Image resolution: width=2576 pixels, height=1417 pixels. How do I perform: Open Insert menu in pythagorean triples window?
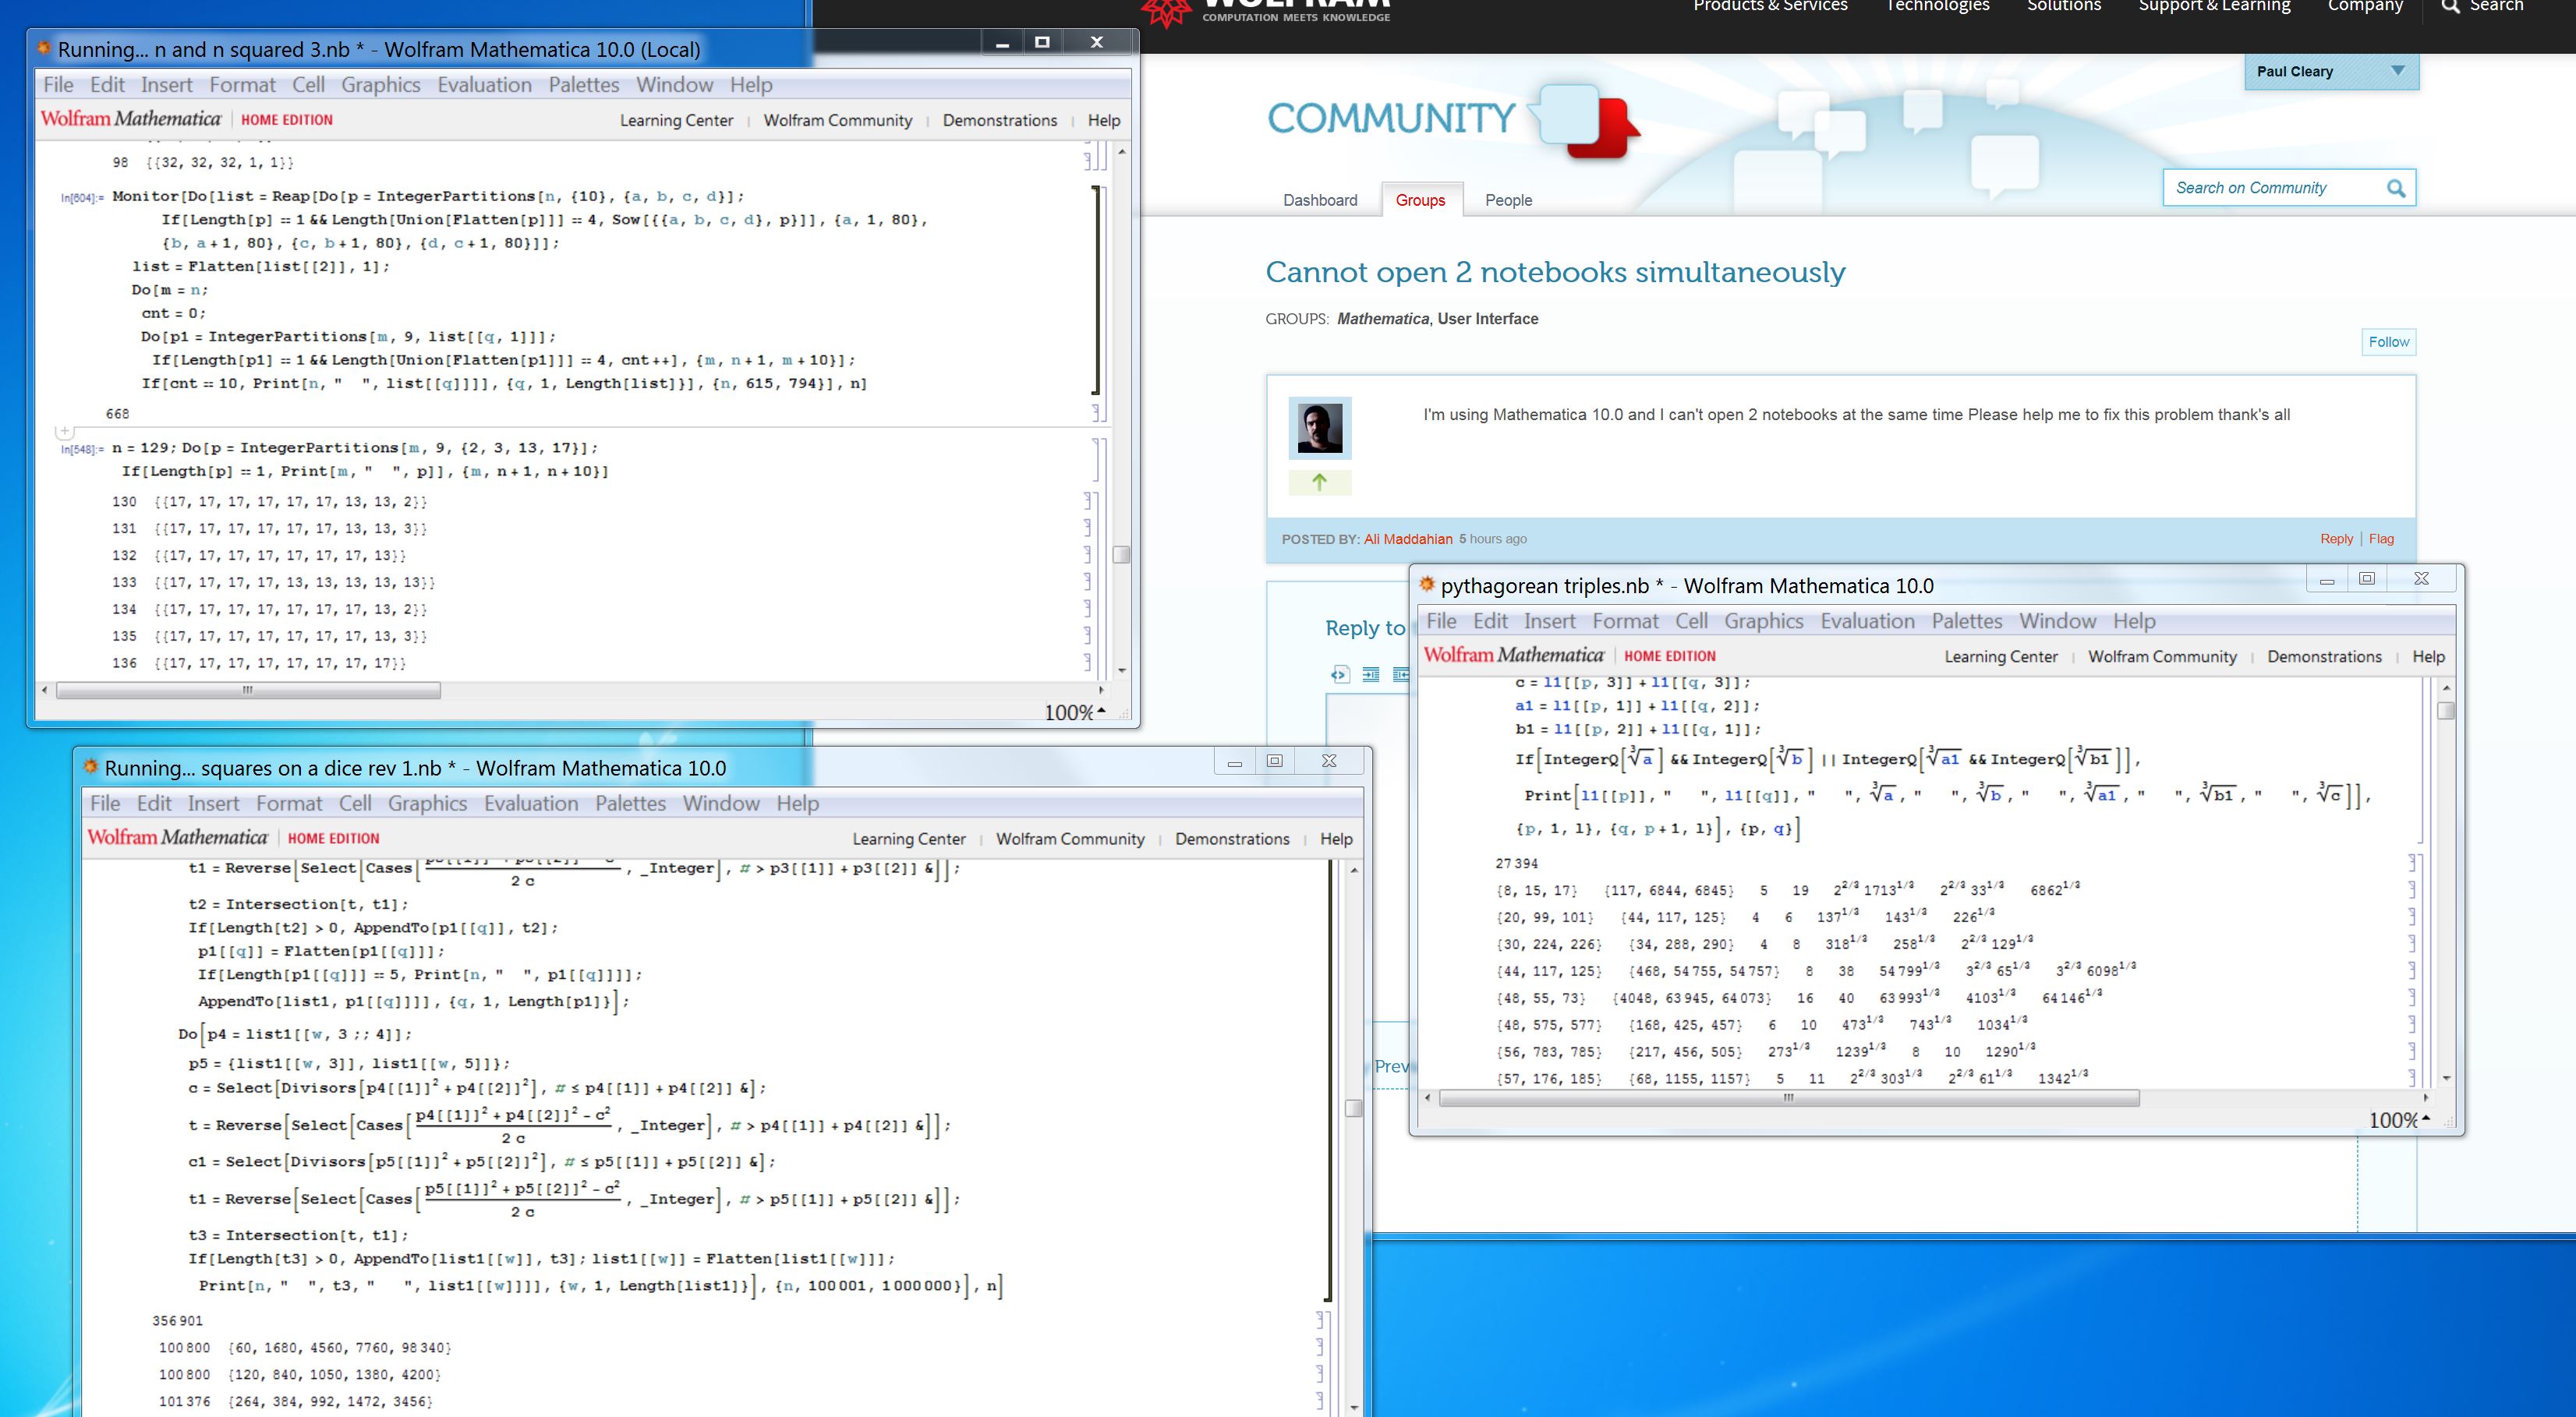1549,621
